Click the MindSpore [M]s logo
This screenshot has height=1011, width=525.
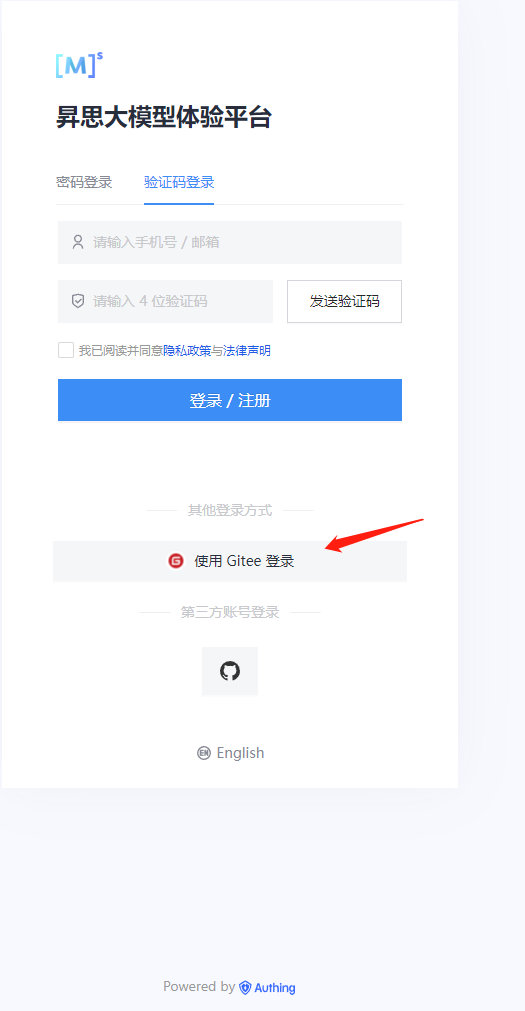point(79,65)
